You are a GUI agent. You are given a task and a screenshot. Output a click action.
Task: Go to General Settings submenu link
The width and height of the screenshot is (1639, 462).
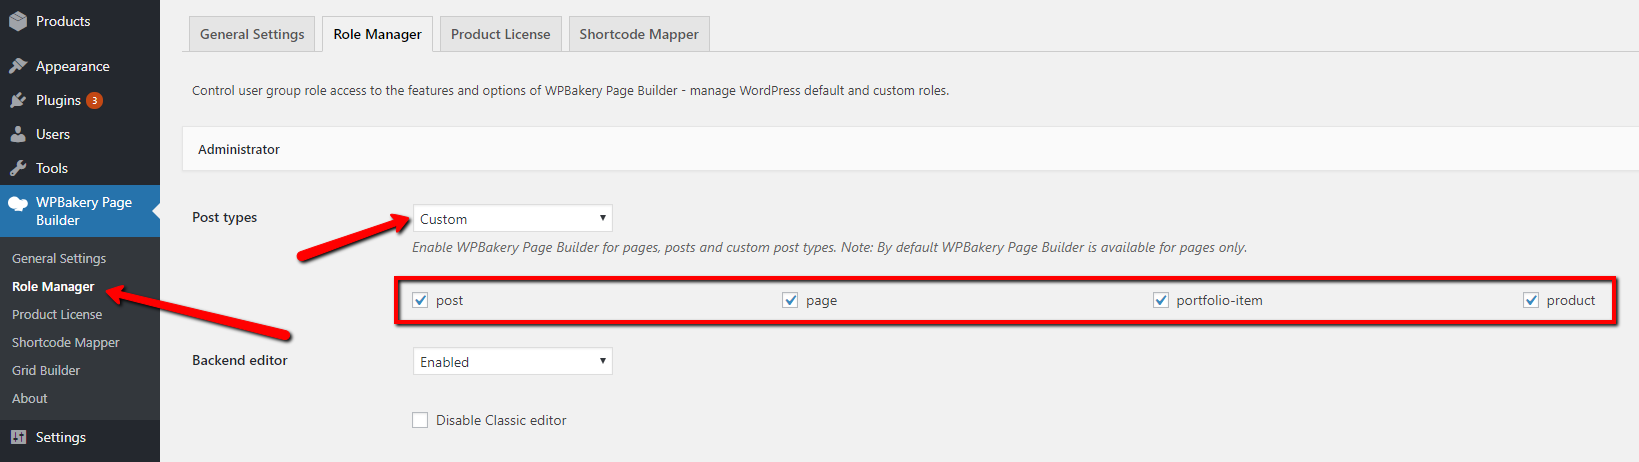pyautogui.click(x=59, y=258)
